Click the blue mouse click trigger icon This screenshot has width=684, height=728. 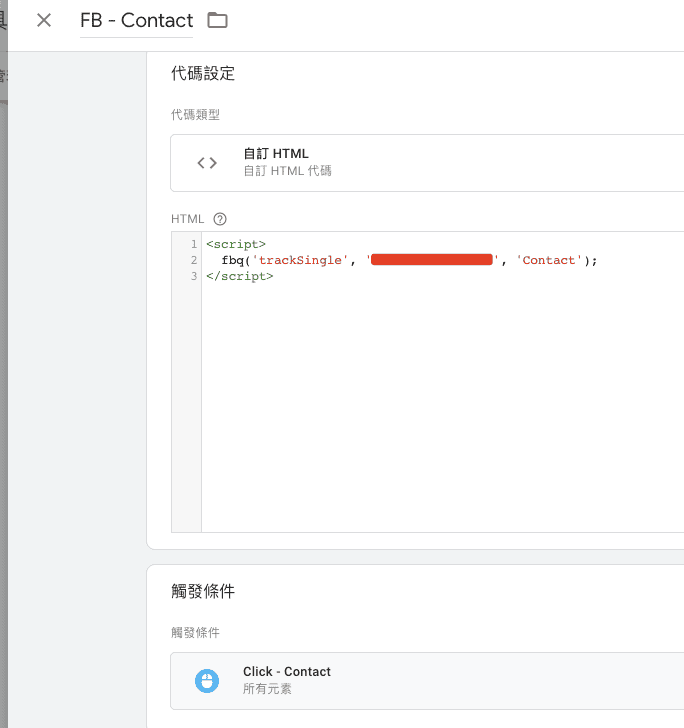click(207, 680)
